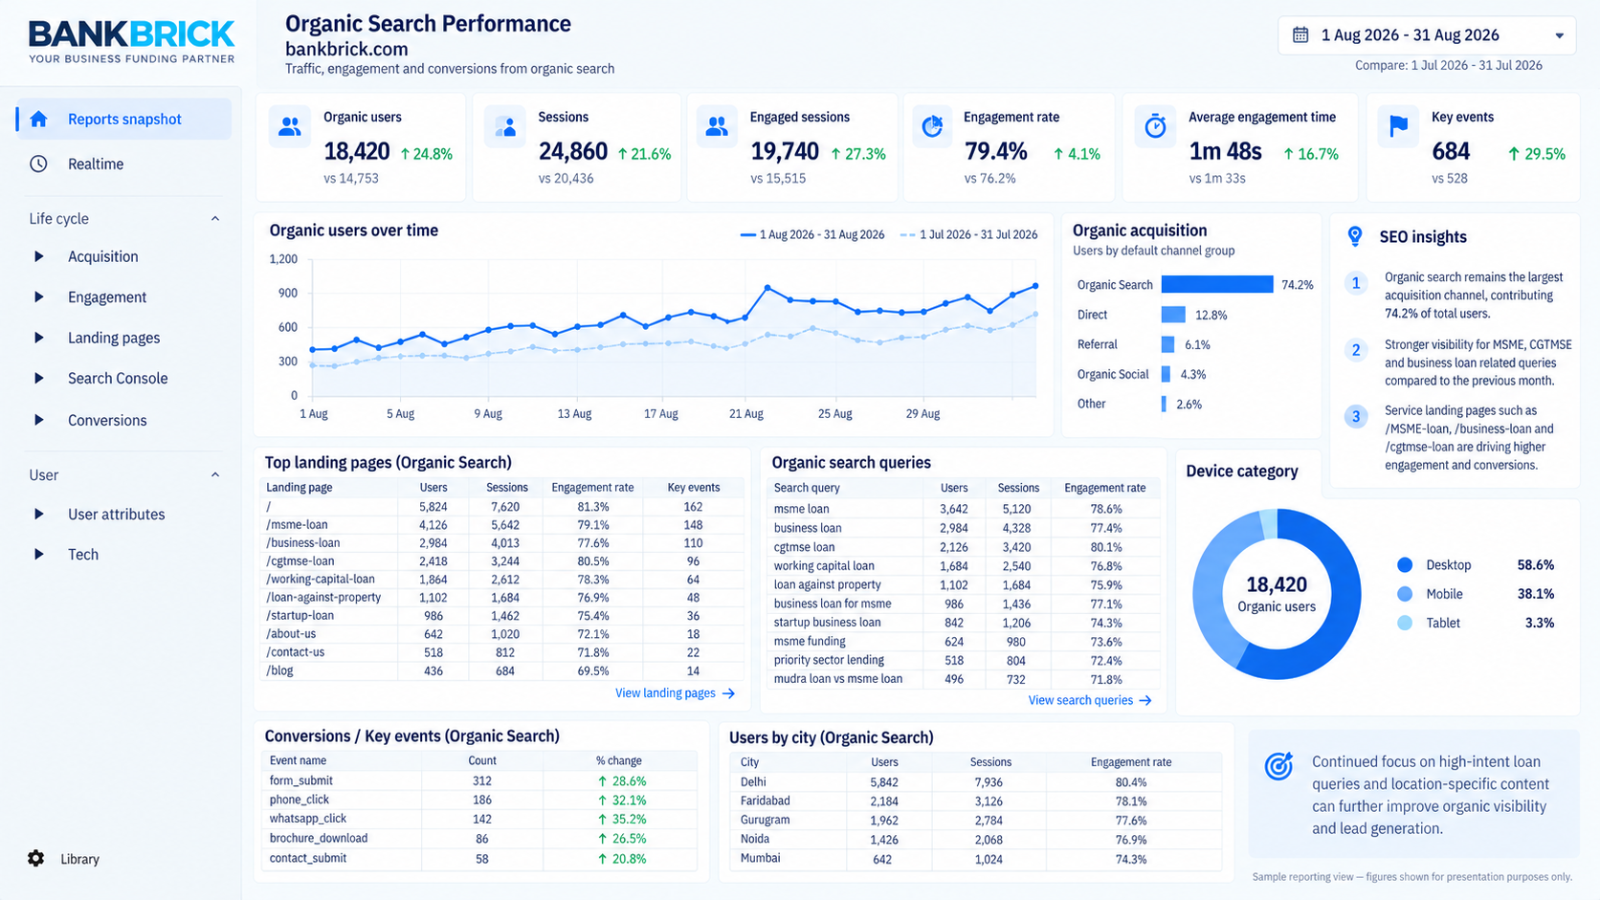Open the User attributes menu item
Viewport: 1600px width, 900px height.
116,514
